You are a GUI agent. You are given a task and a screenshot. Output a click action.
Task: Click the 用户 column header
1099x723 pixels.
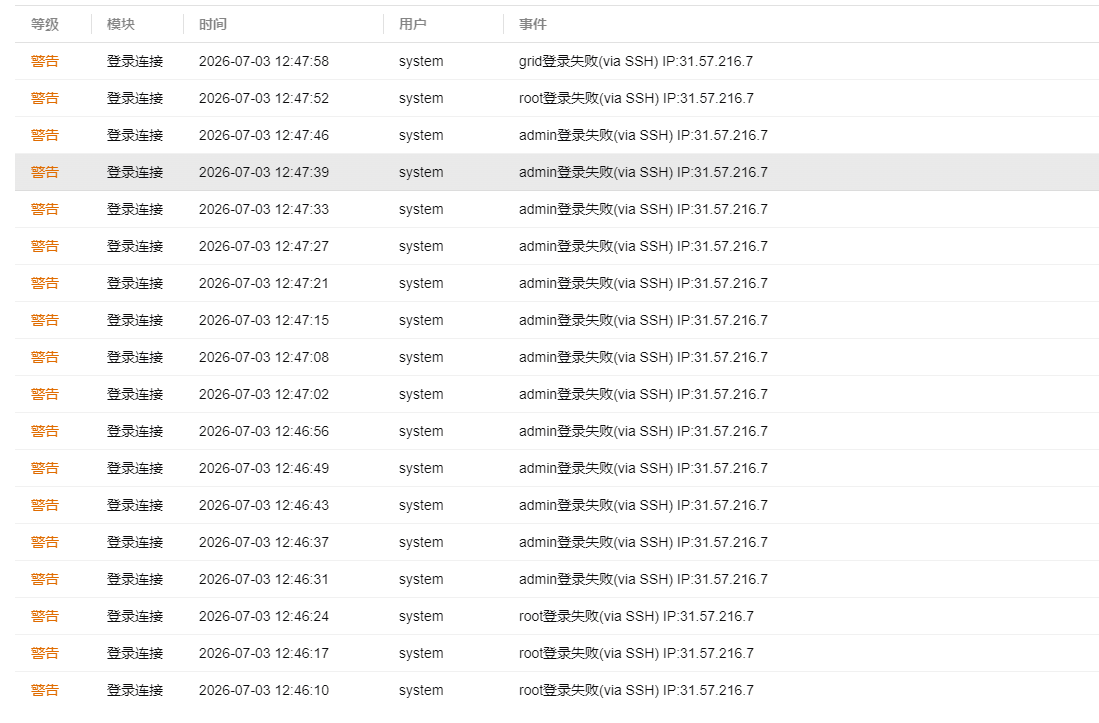click(x=413, y=25)
